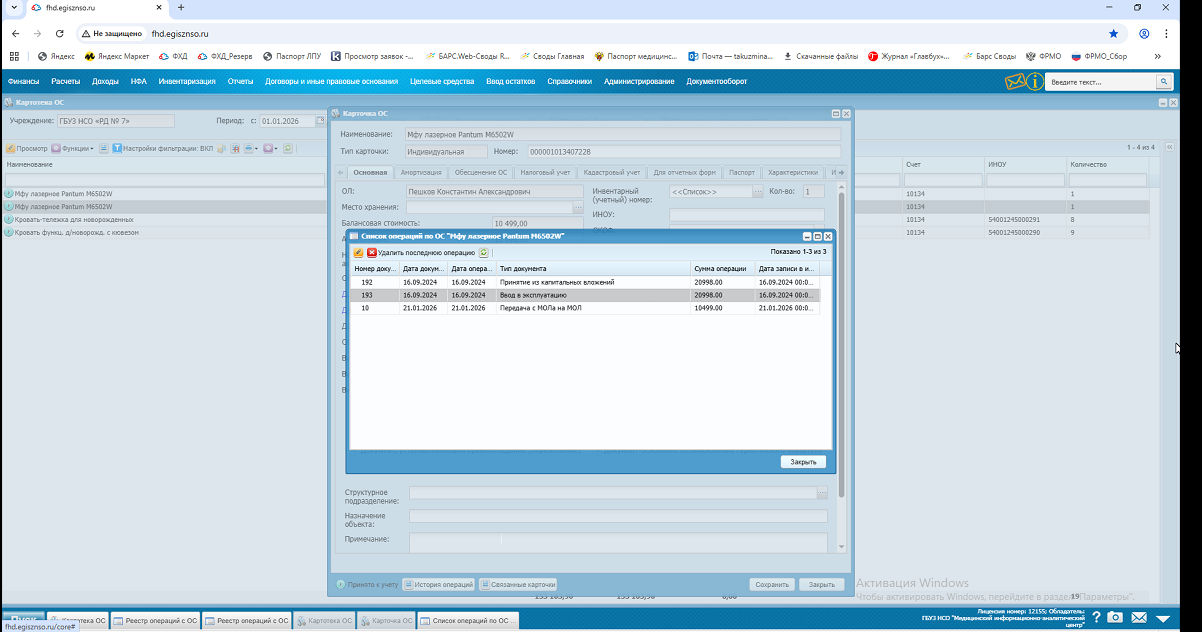The width and height of the screenshot is (1202, 632).
Task: Expand 'Функции' dropdown in Картотека ОС
Action: 73,148
